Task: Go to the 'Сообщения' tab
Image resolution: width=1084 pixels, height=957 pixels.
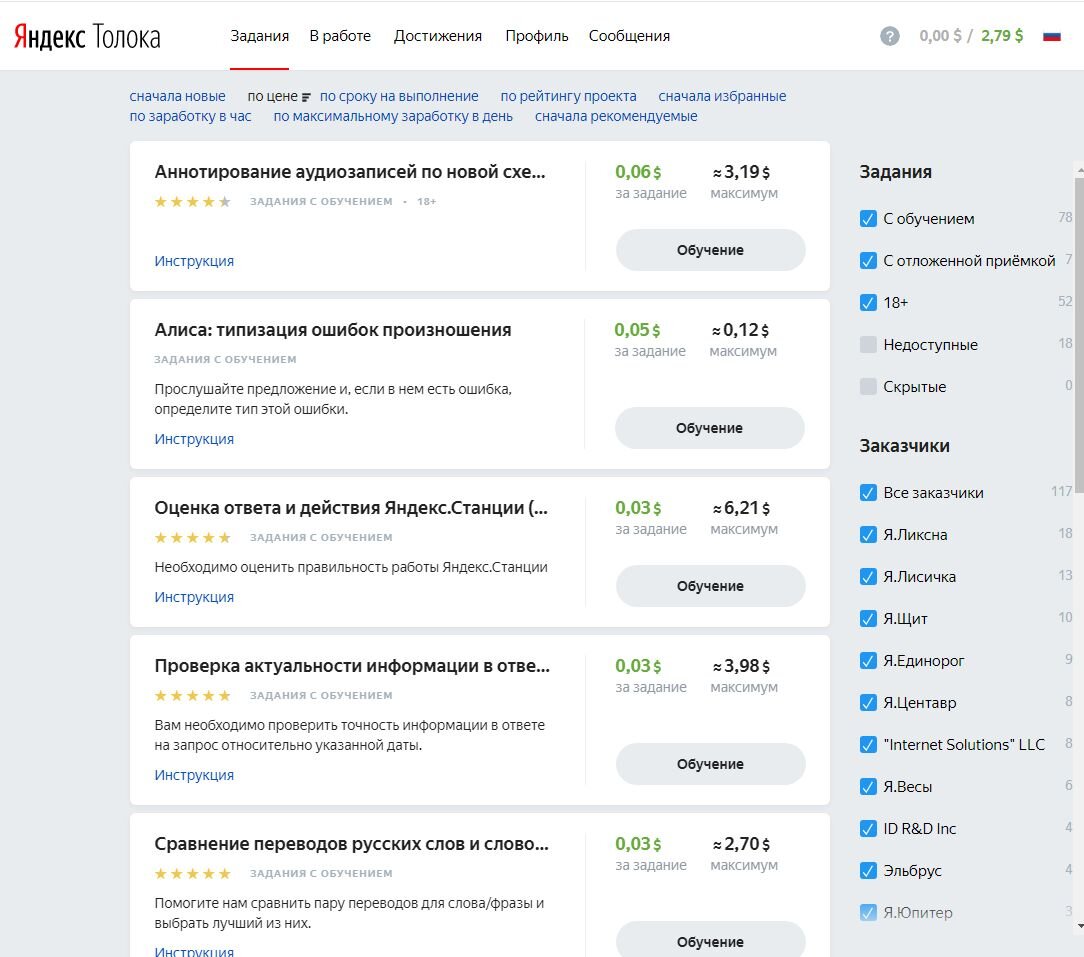Action: pyautogui.click(x=629, y=36)
